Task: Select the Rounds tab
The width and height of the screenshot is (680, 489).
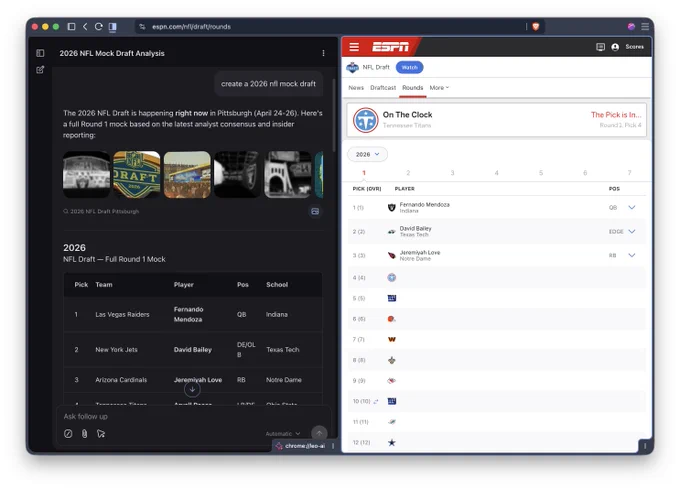Action: (x=412, y=88)
